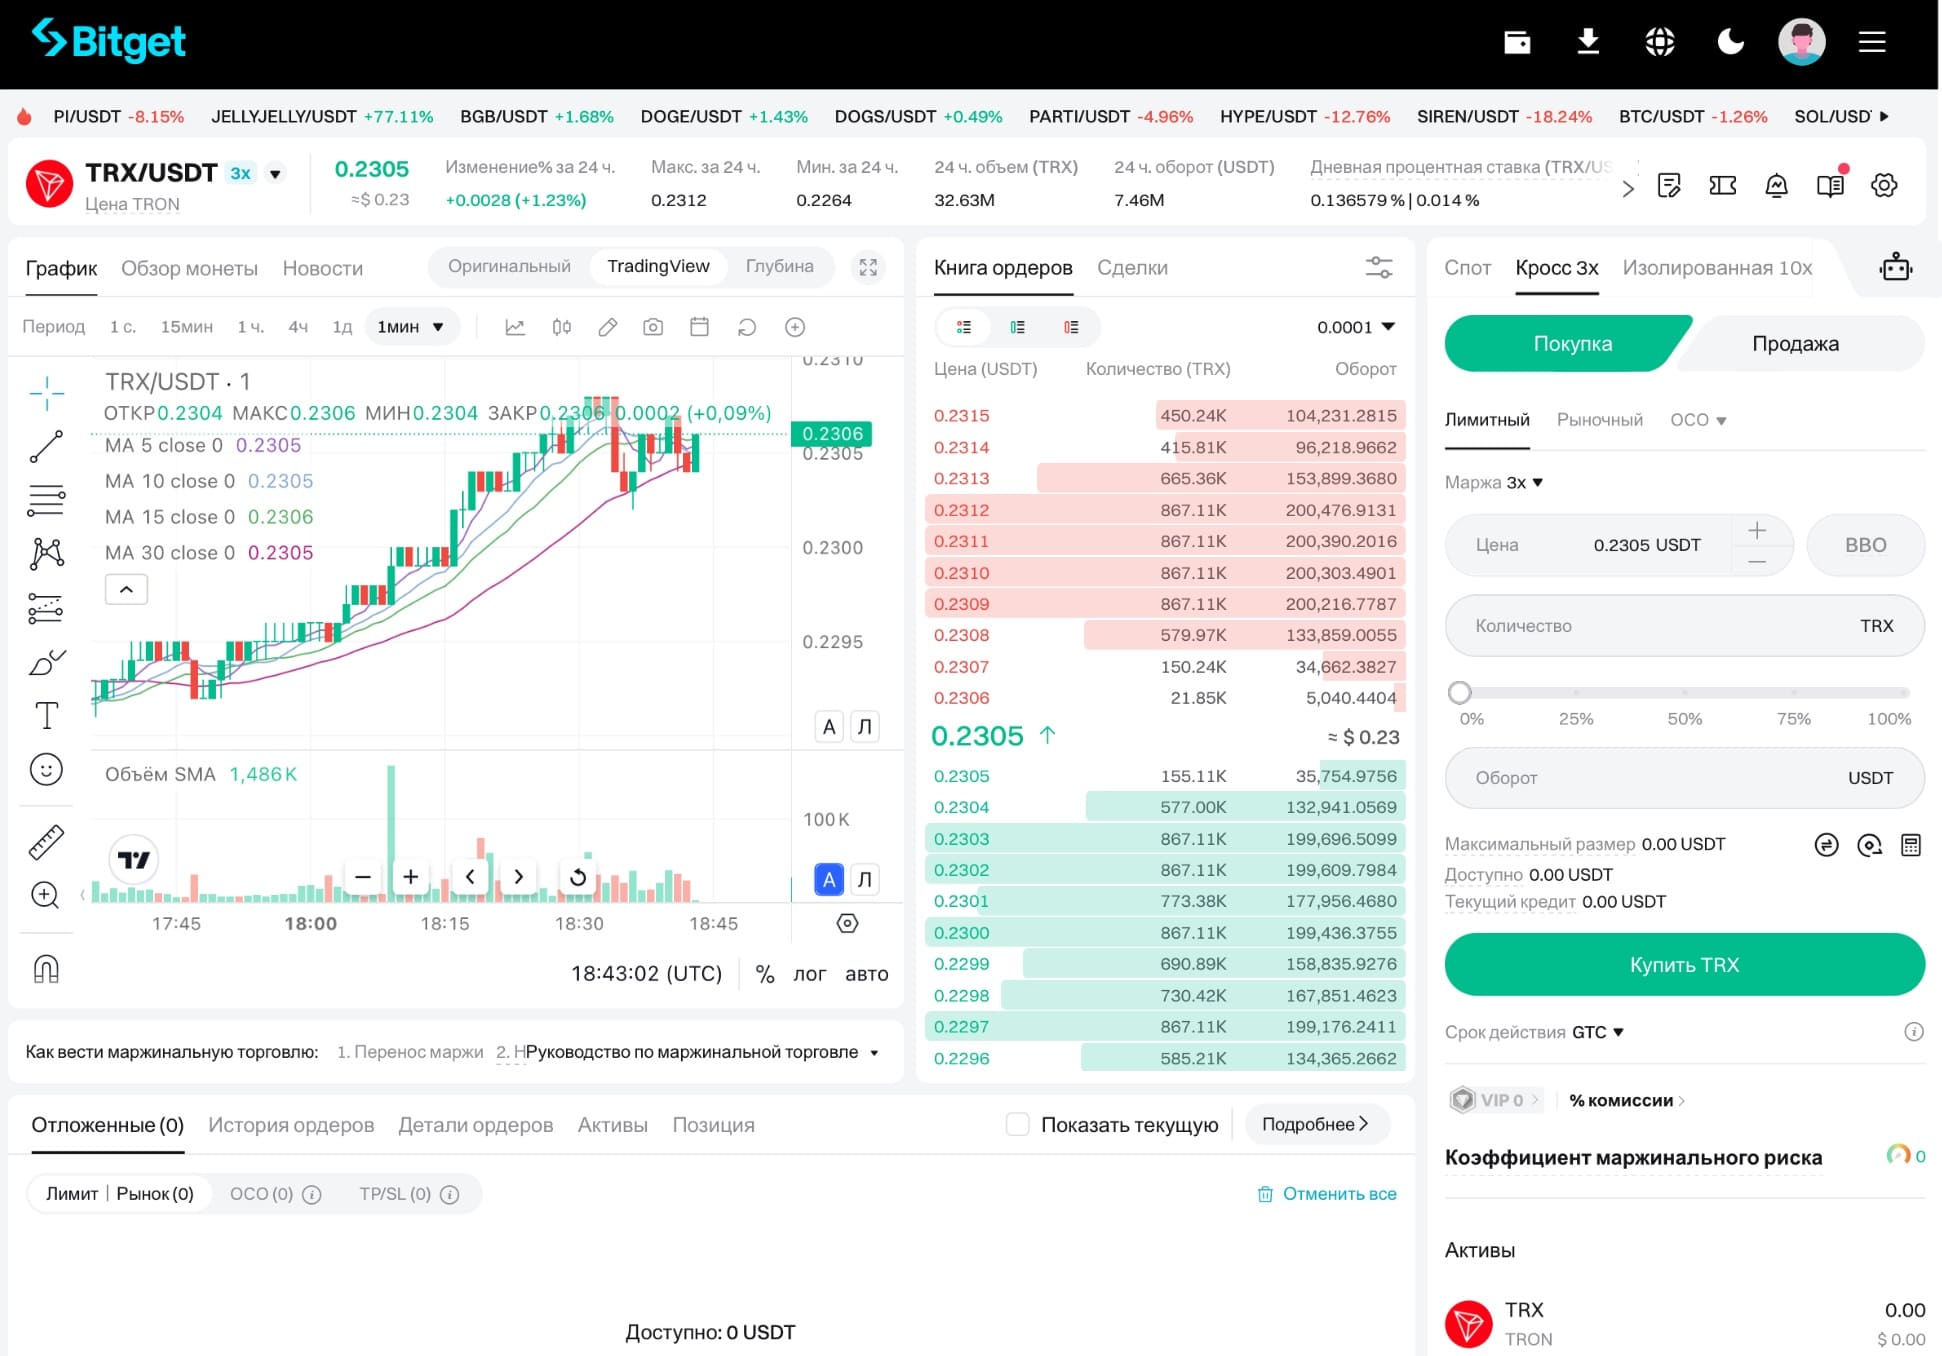
Task: Switch to Обзор монеты tab
Action: [189, 268]
